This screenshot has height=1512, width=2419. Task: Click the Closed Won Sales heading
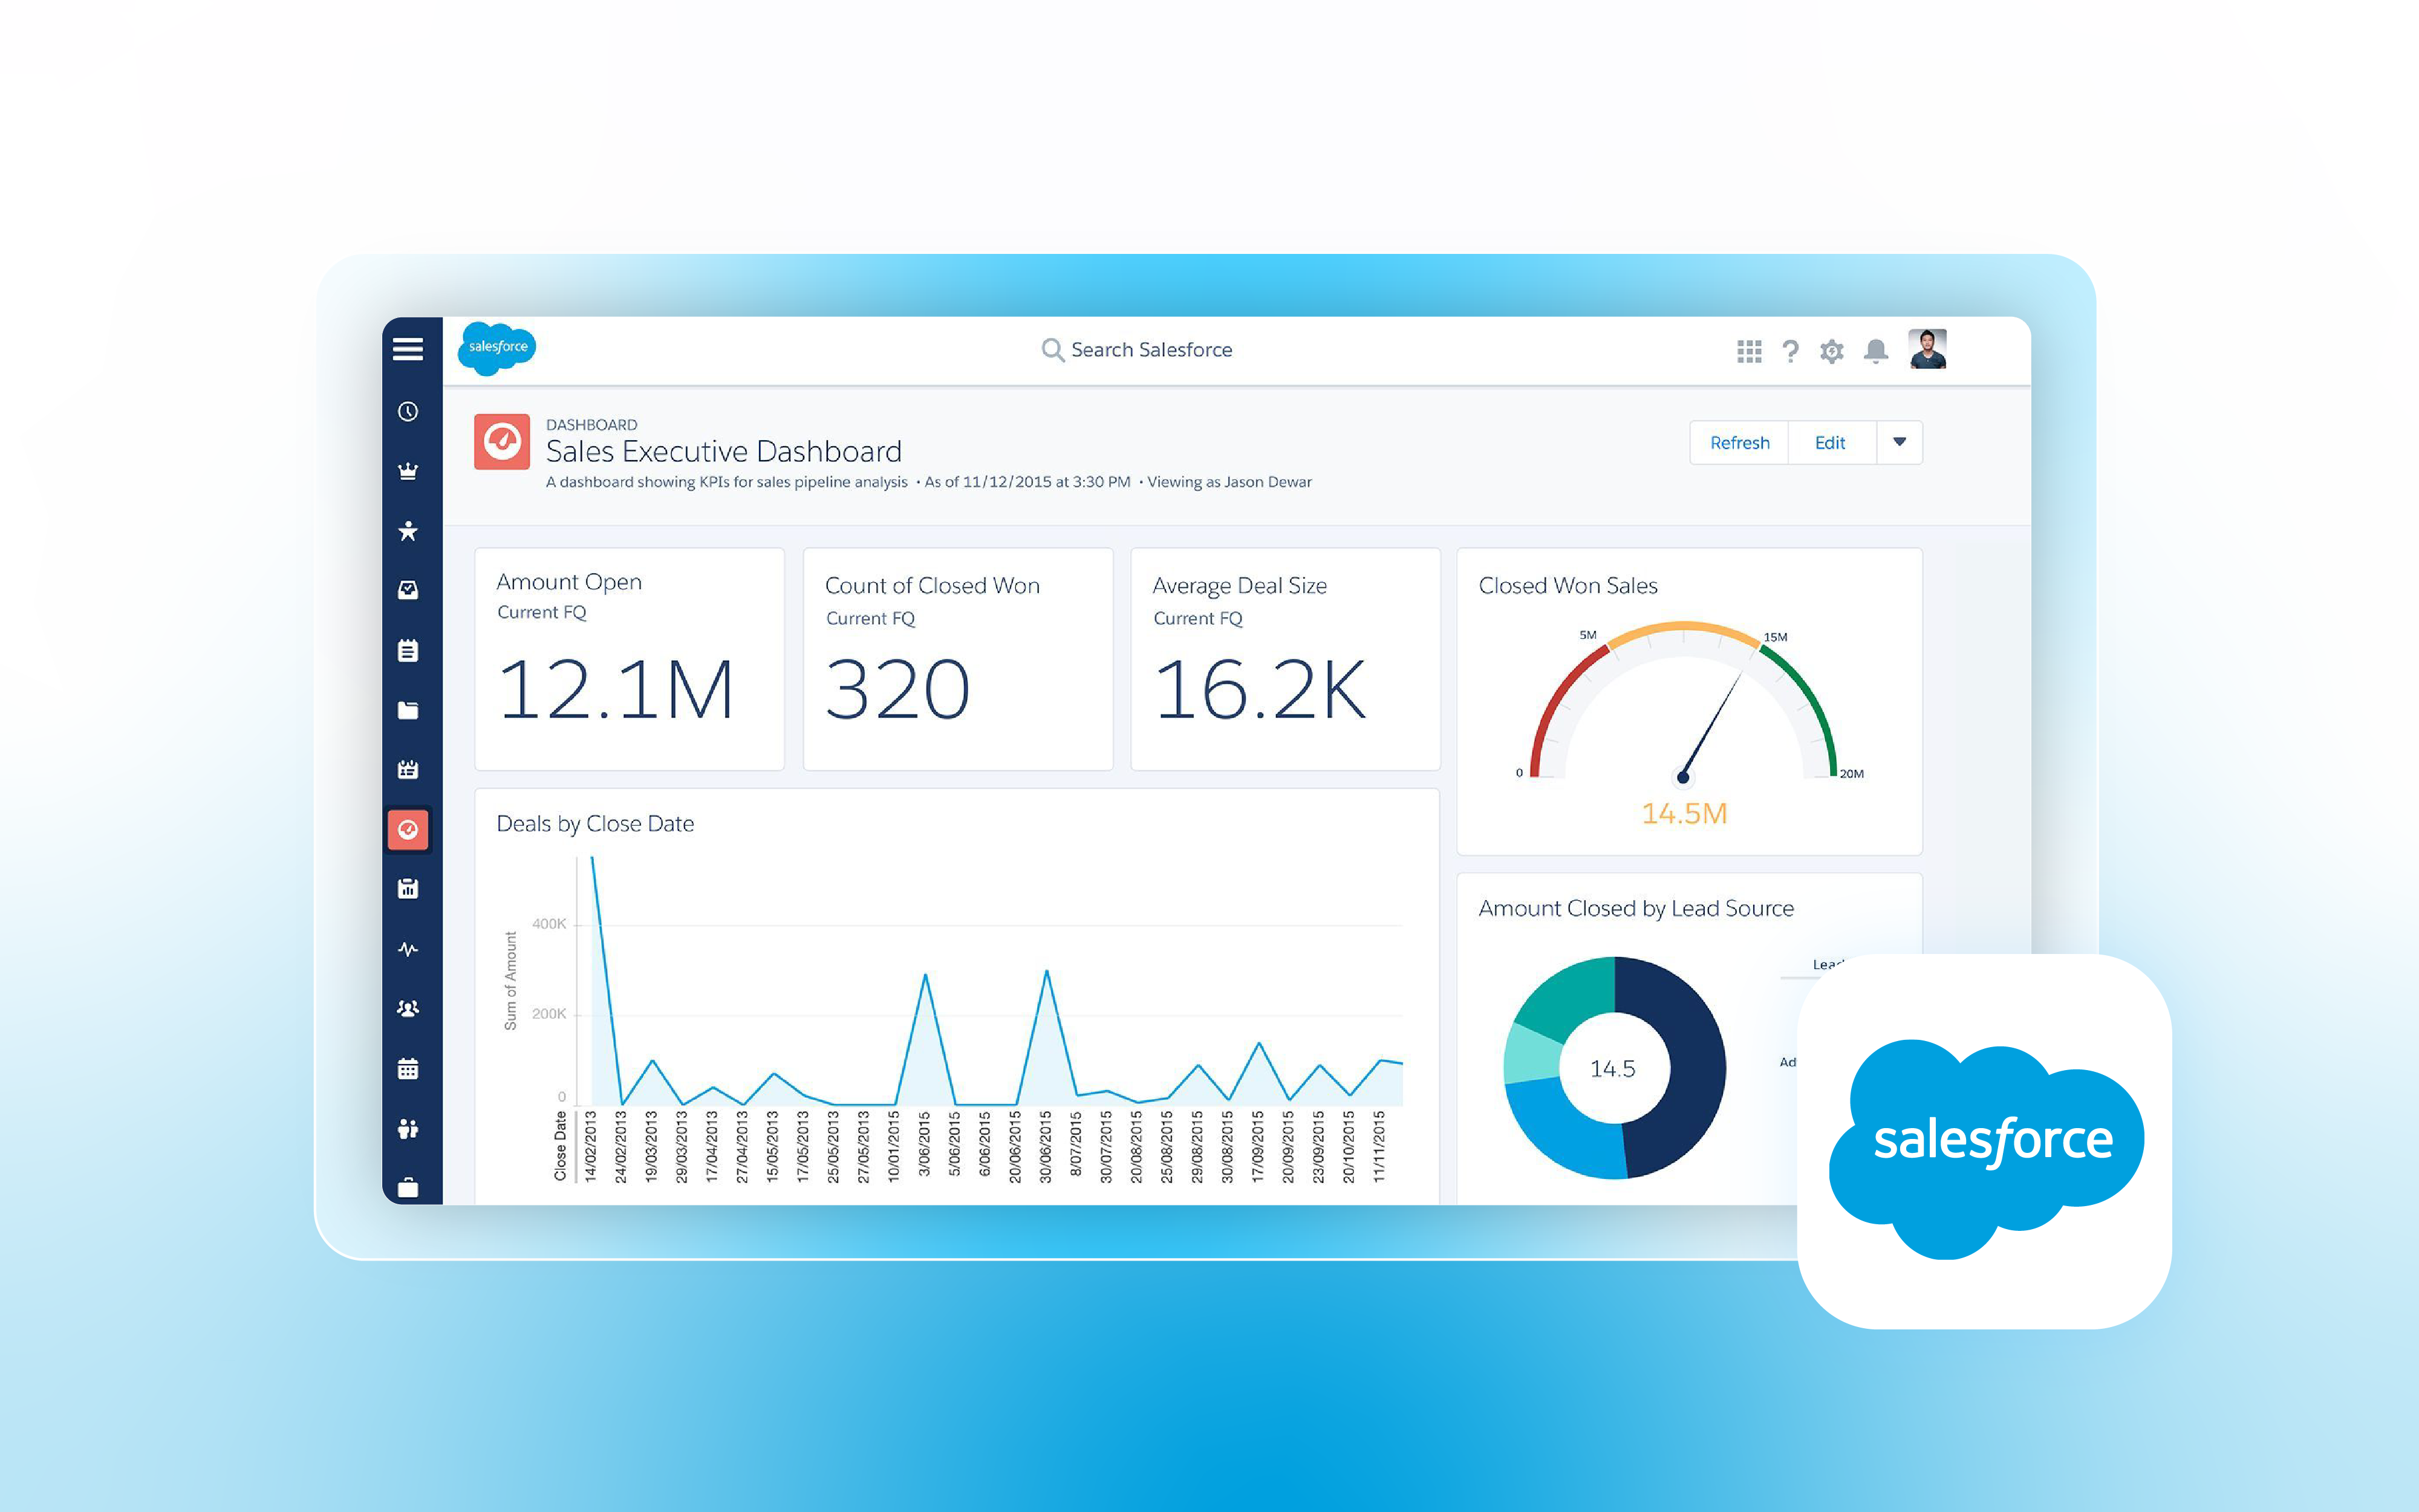1568,586
